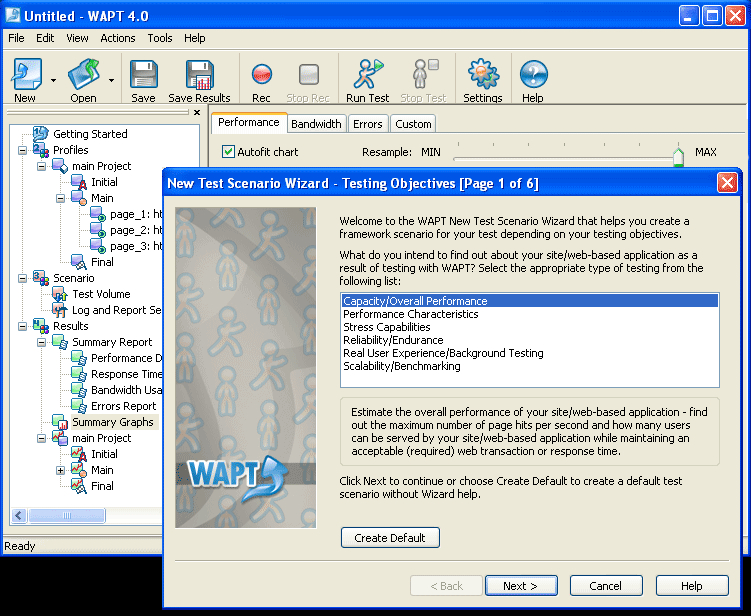Switch to the Bandwidth tab
751x616 pixels.
316,124
